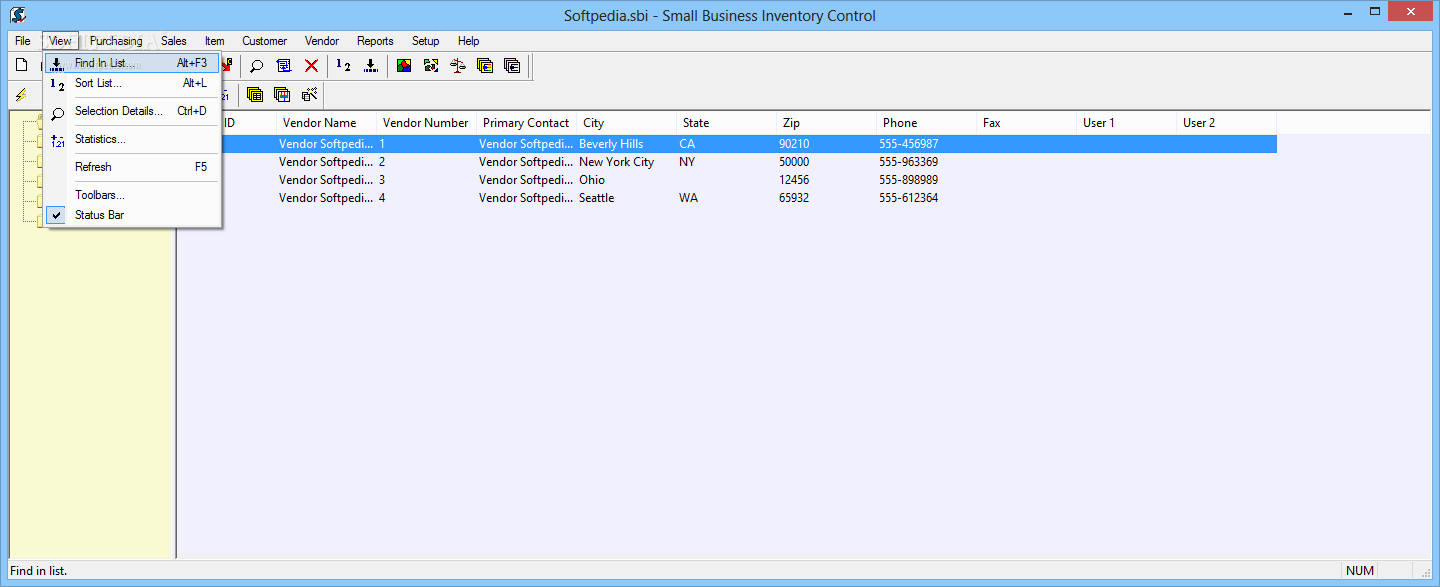1440x587 pixels.
Task: Click the NUM indicator in status bar
Action: point(1360,571)
